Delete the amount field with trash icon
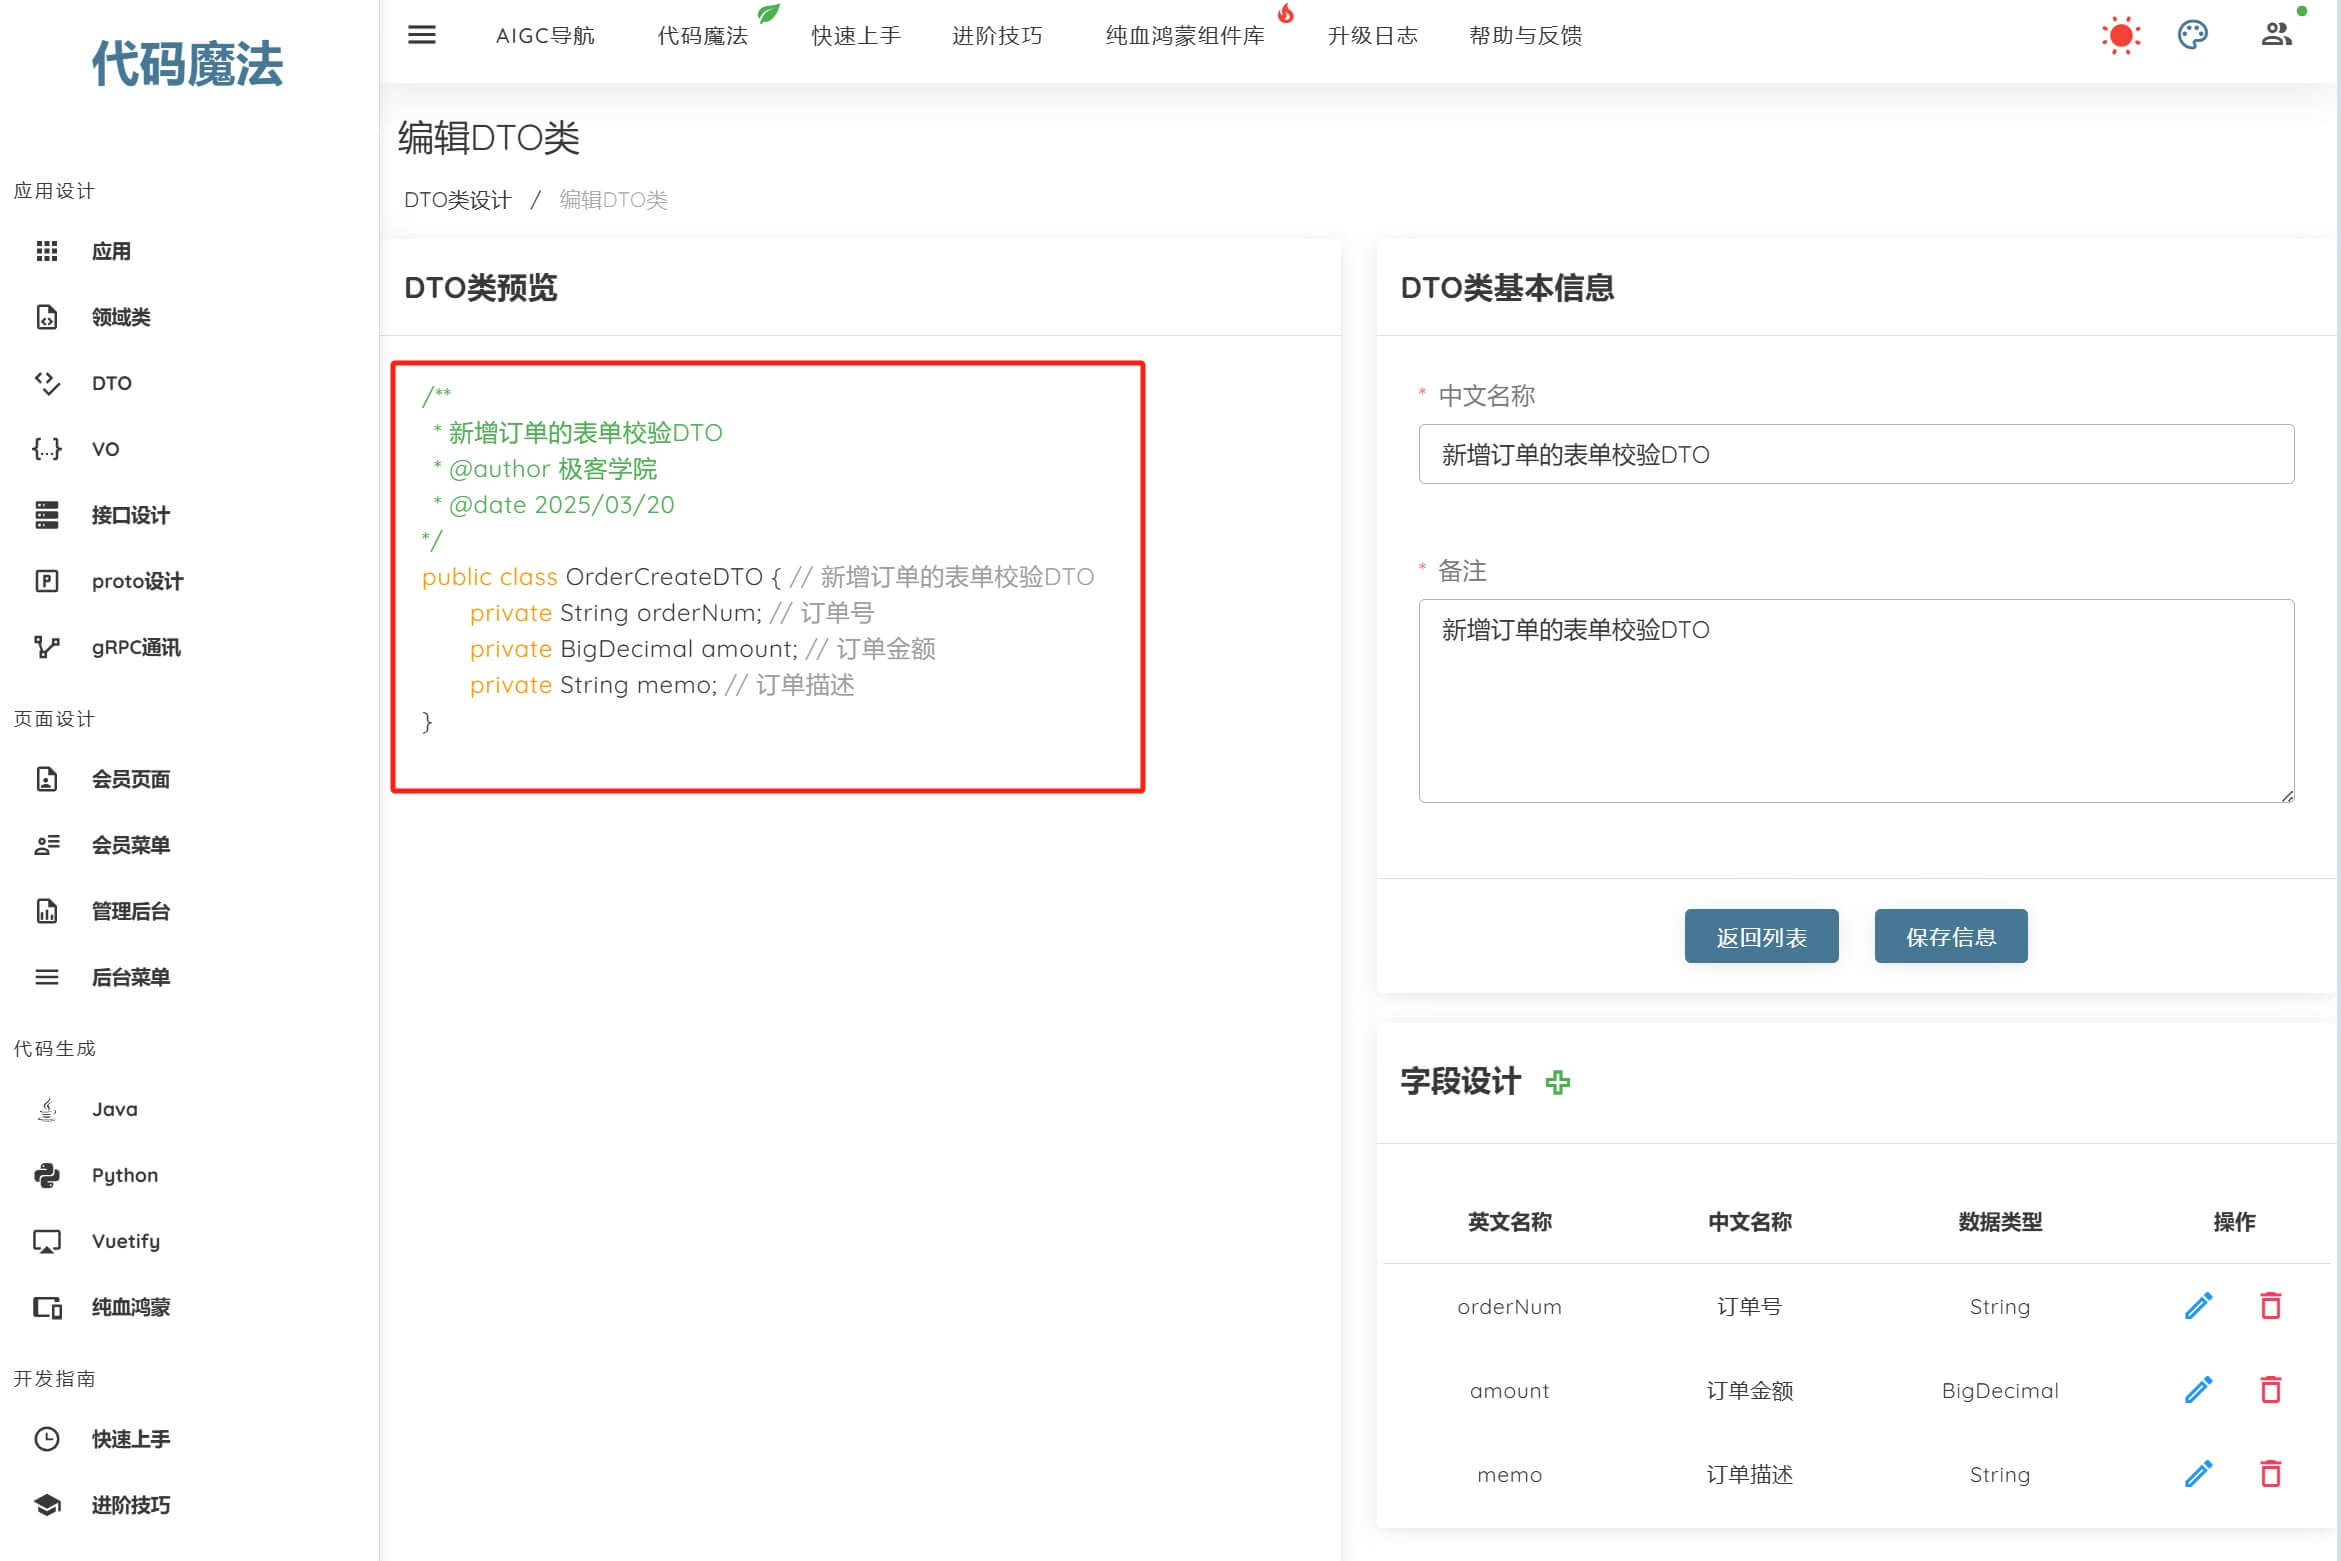Image resolution: width=2341 pixels, height=1561 pixels. click(x=2270, y=1390)
